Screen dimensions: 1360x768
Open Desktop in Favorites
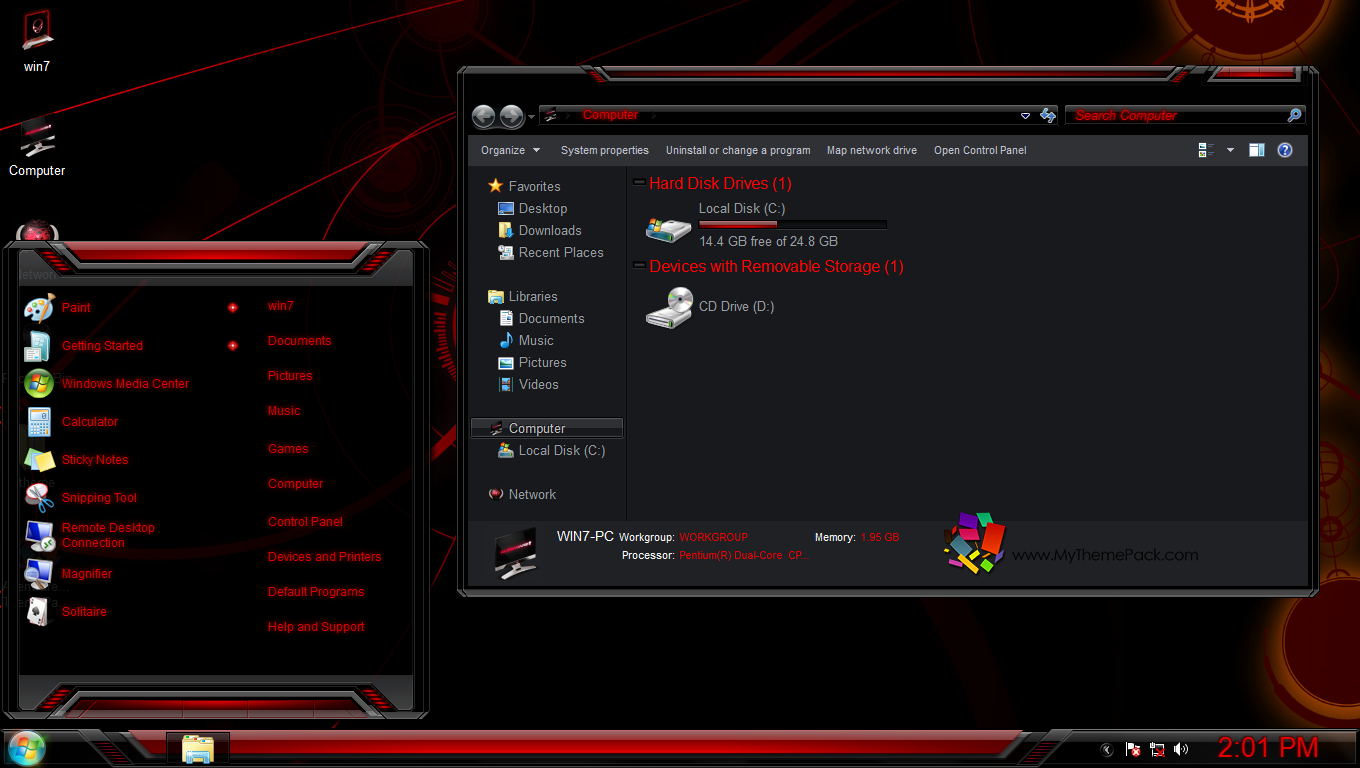point(532,208)
